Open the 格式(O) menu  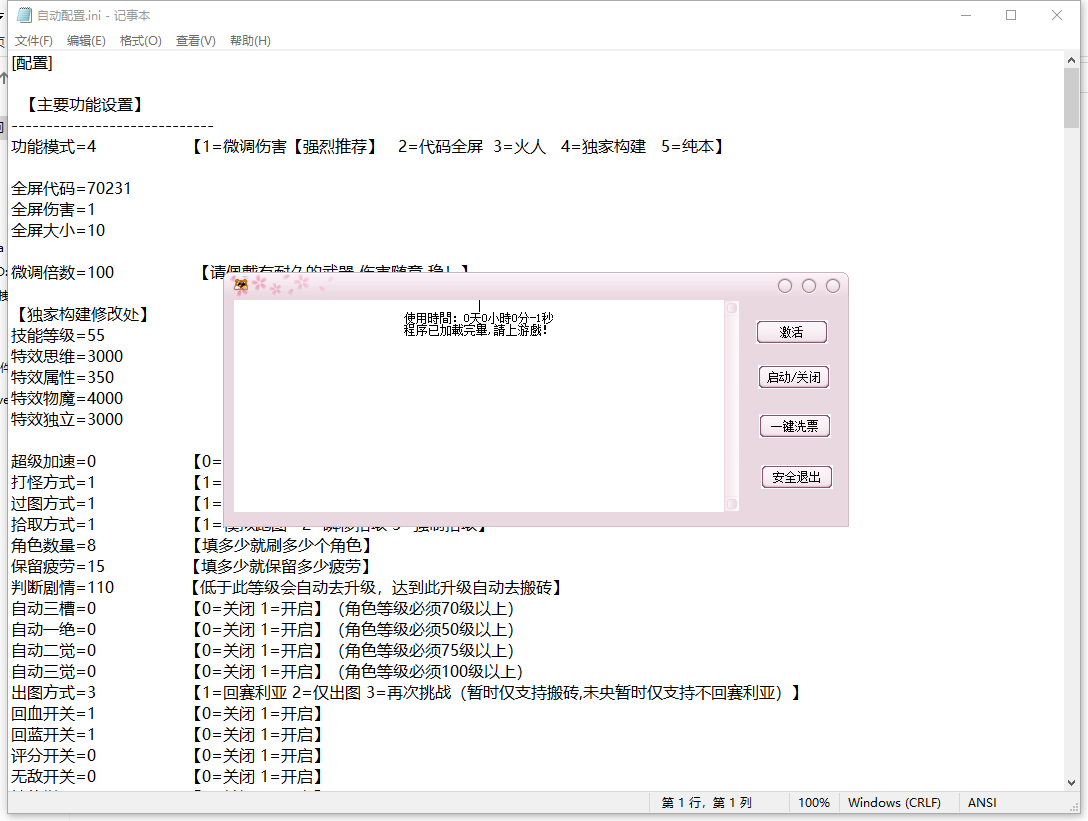click(x=140, y=41)
